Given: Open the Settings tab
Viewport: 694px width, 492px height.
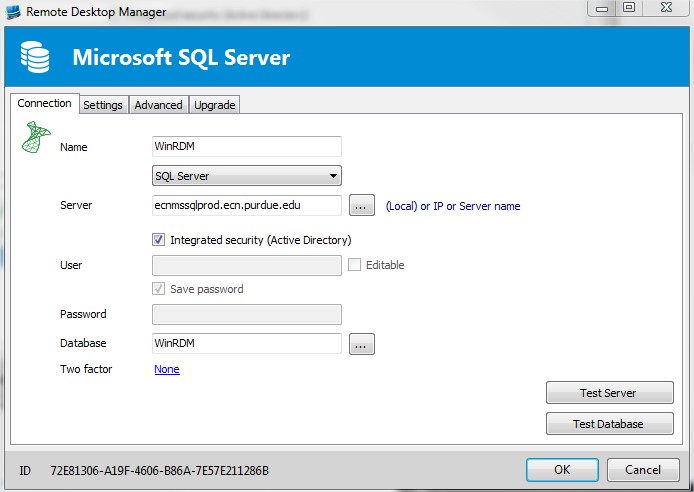Looking at the screenshot, I should point(103,105).
